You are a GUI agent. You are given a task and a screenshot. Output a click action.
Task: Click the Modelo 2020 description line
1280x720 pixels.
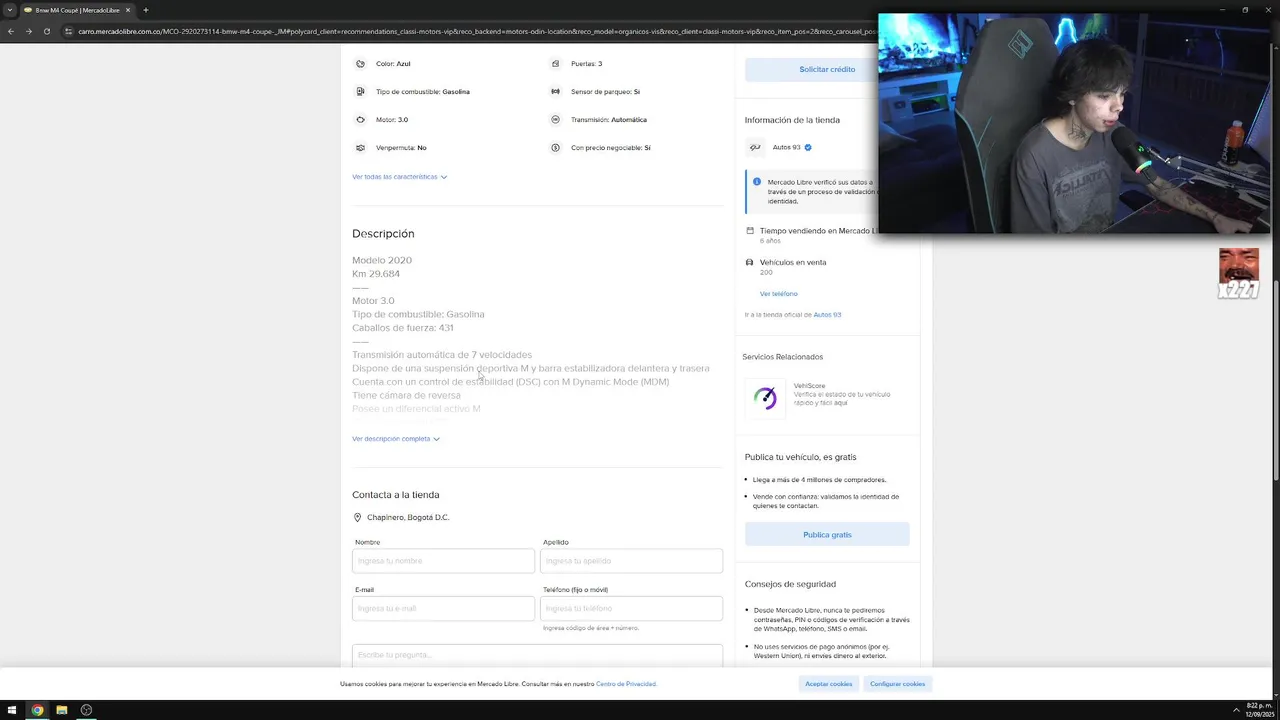click(x=382, y=260)
